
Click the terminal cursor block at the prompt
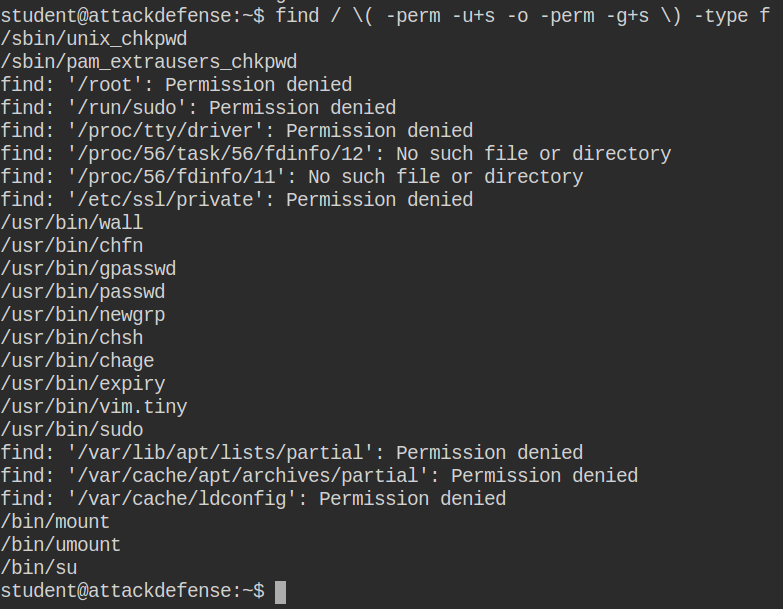[280, 591]
